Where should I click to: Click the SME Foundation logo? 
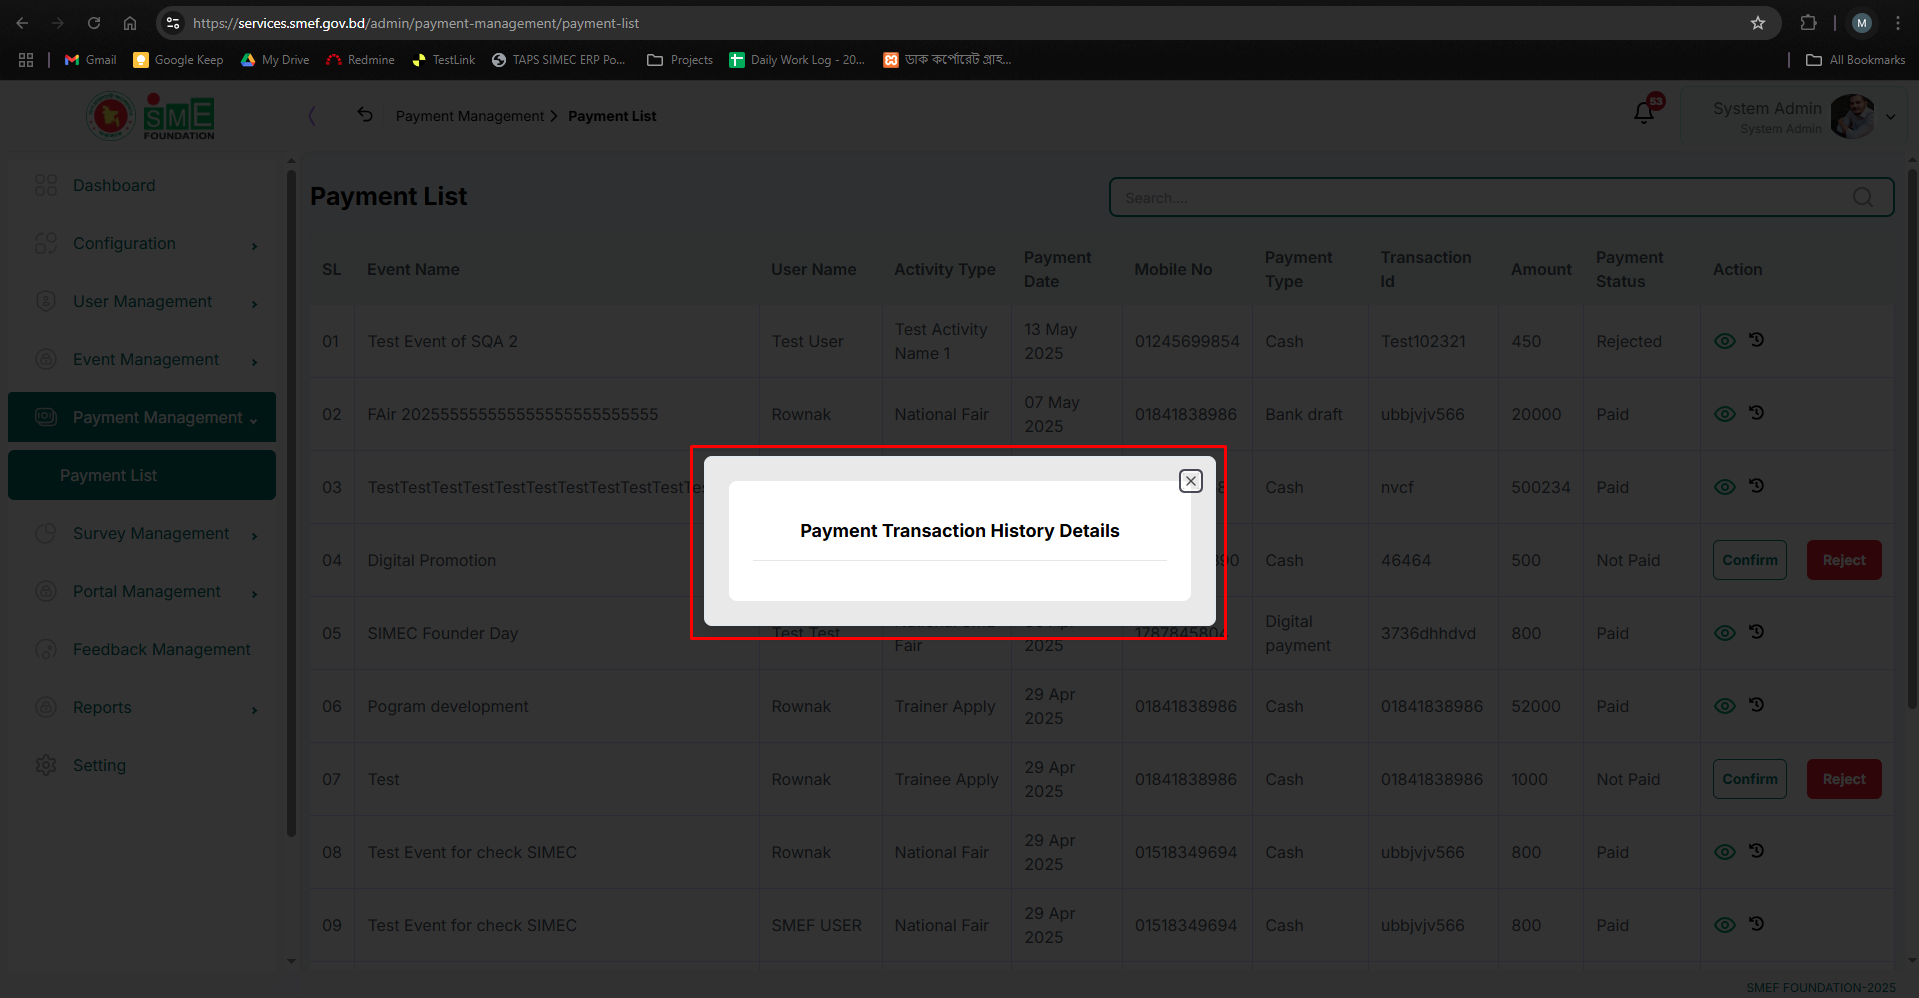point(151,116)
